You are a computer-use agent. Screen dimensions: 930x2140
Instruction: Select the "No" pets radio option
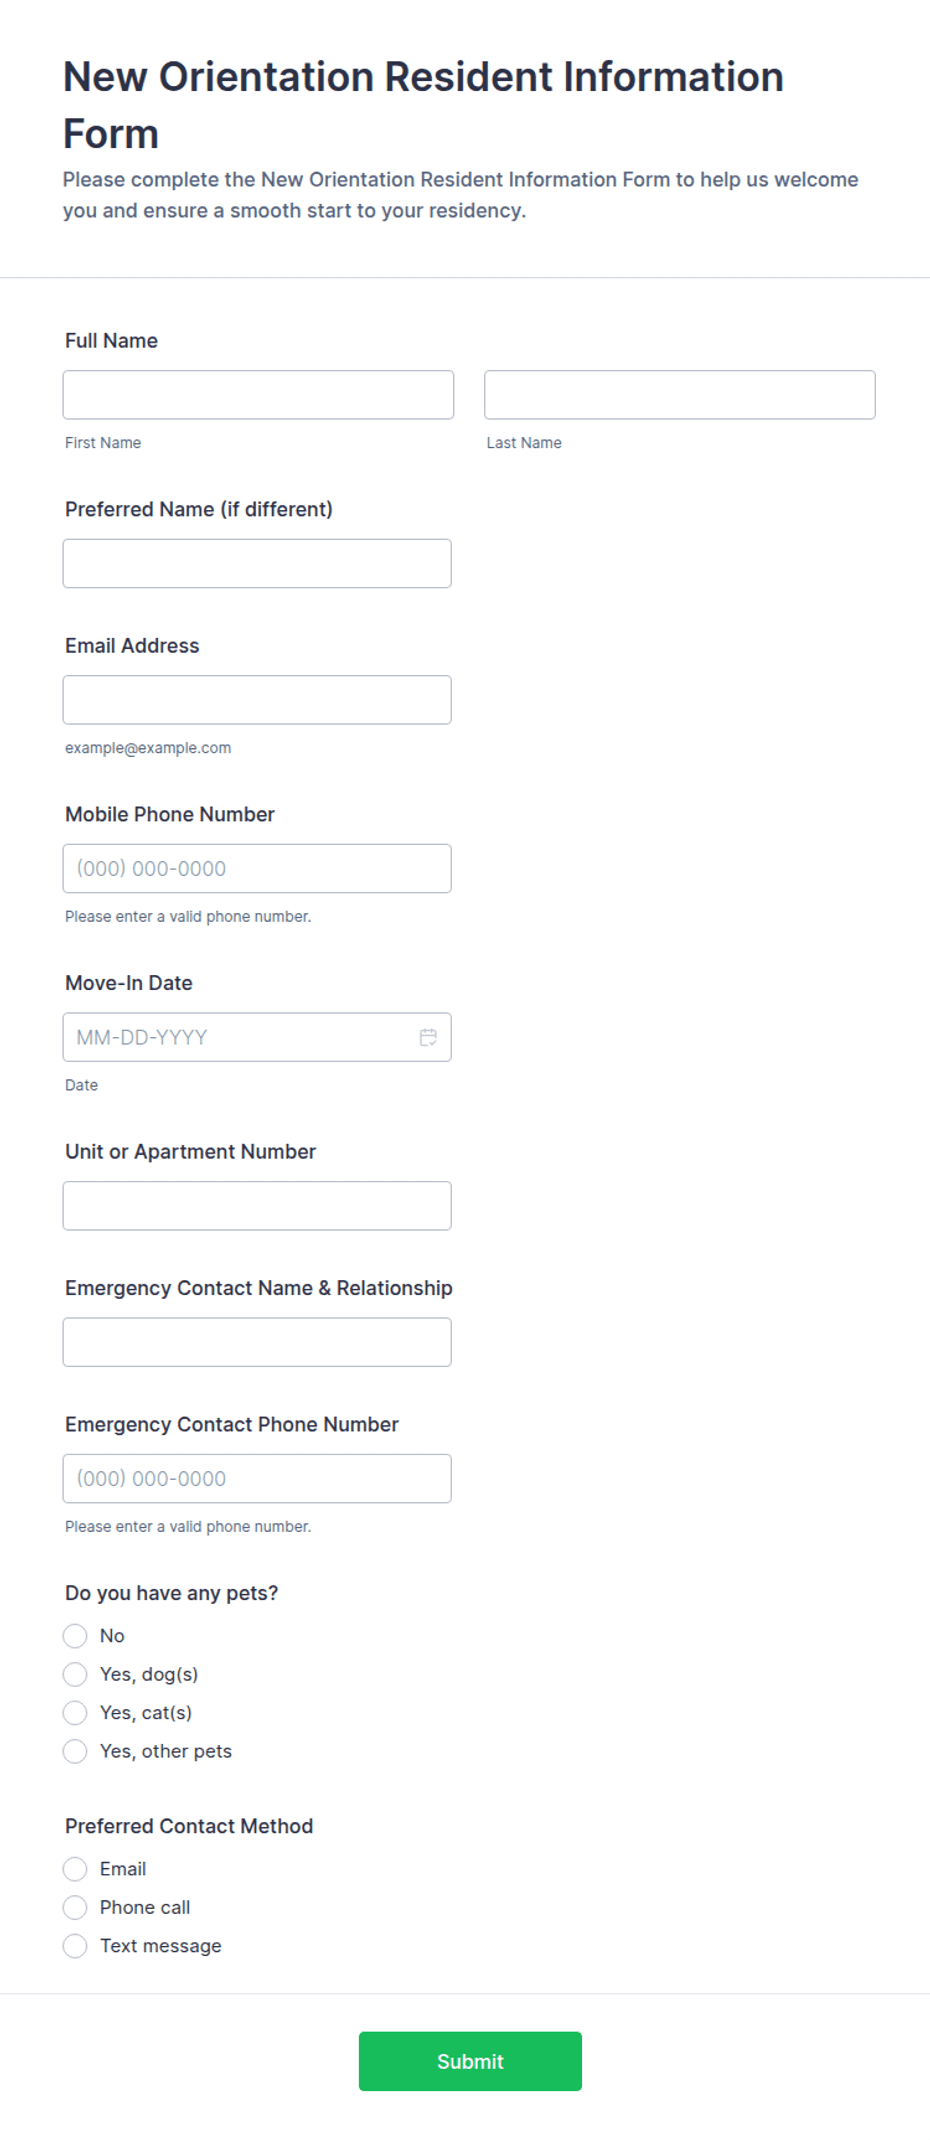75,1636
